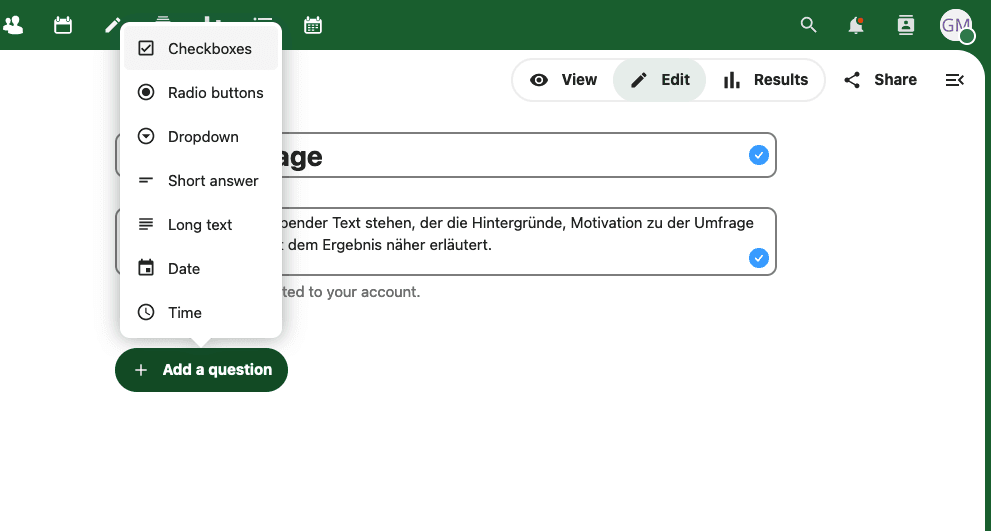Choose Radio buttons question type

click(x=201, y=92)
